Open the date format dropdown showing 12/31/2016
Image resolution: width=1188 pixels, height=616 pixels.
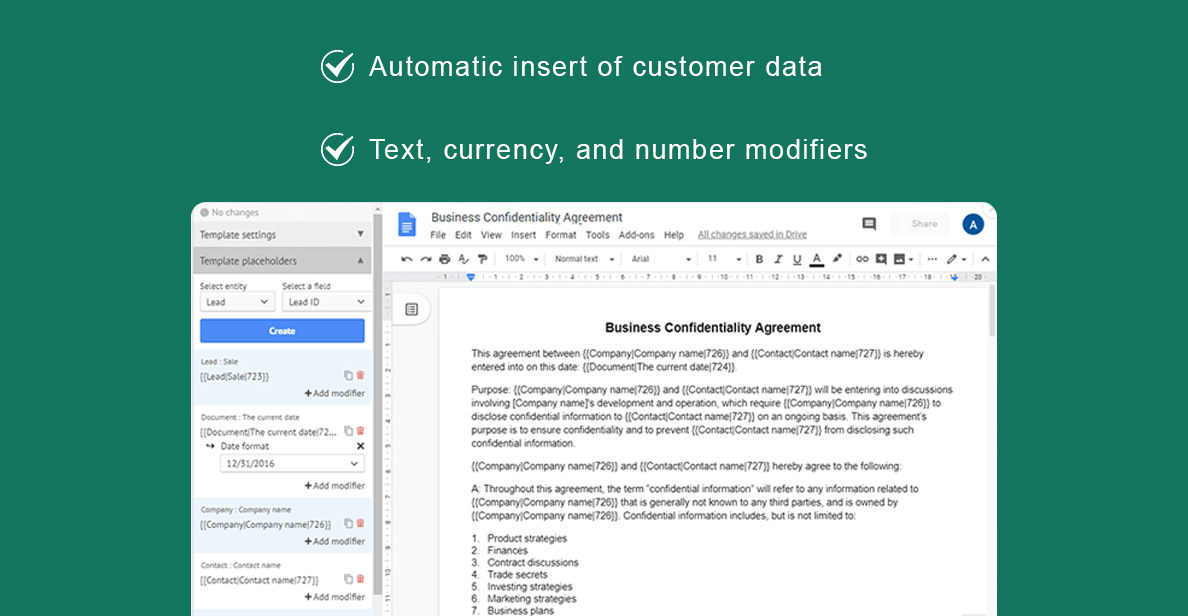click(292, 464)
